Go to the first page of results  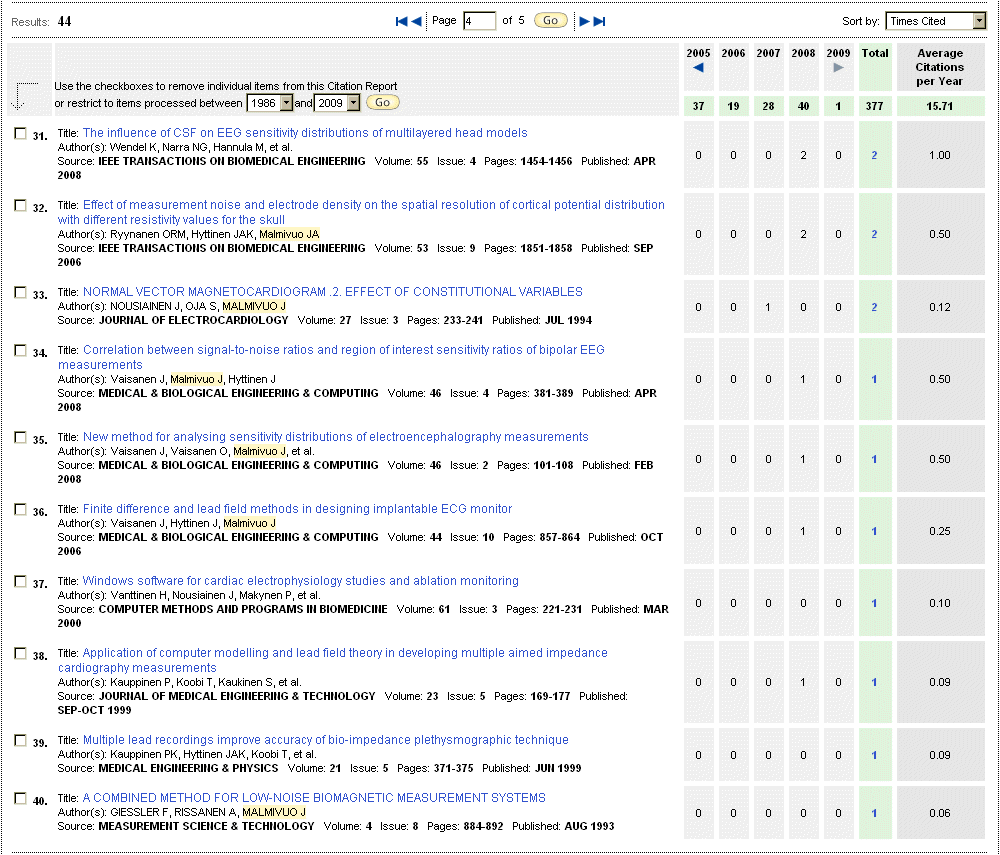pos(402,21)
